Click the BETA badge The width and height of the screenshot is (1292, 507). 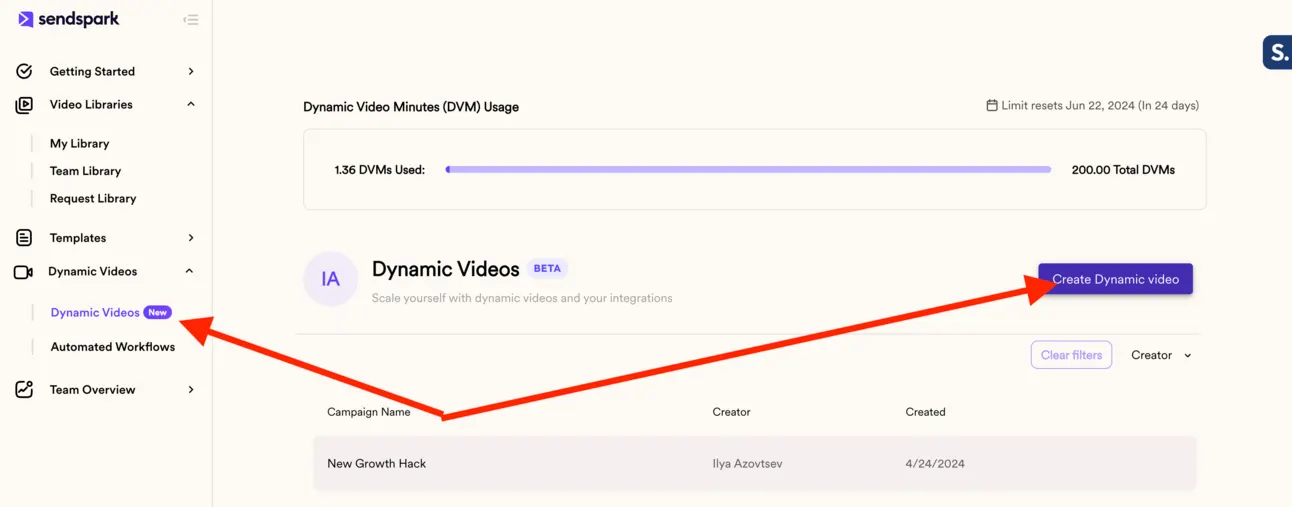547,269
